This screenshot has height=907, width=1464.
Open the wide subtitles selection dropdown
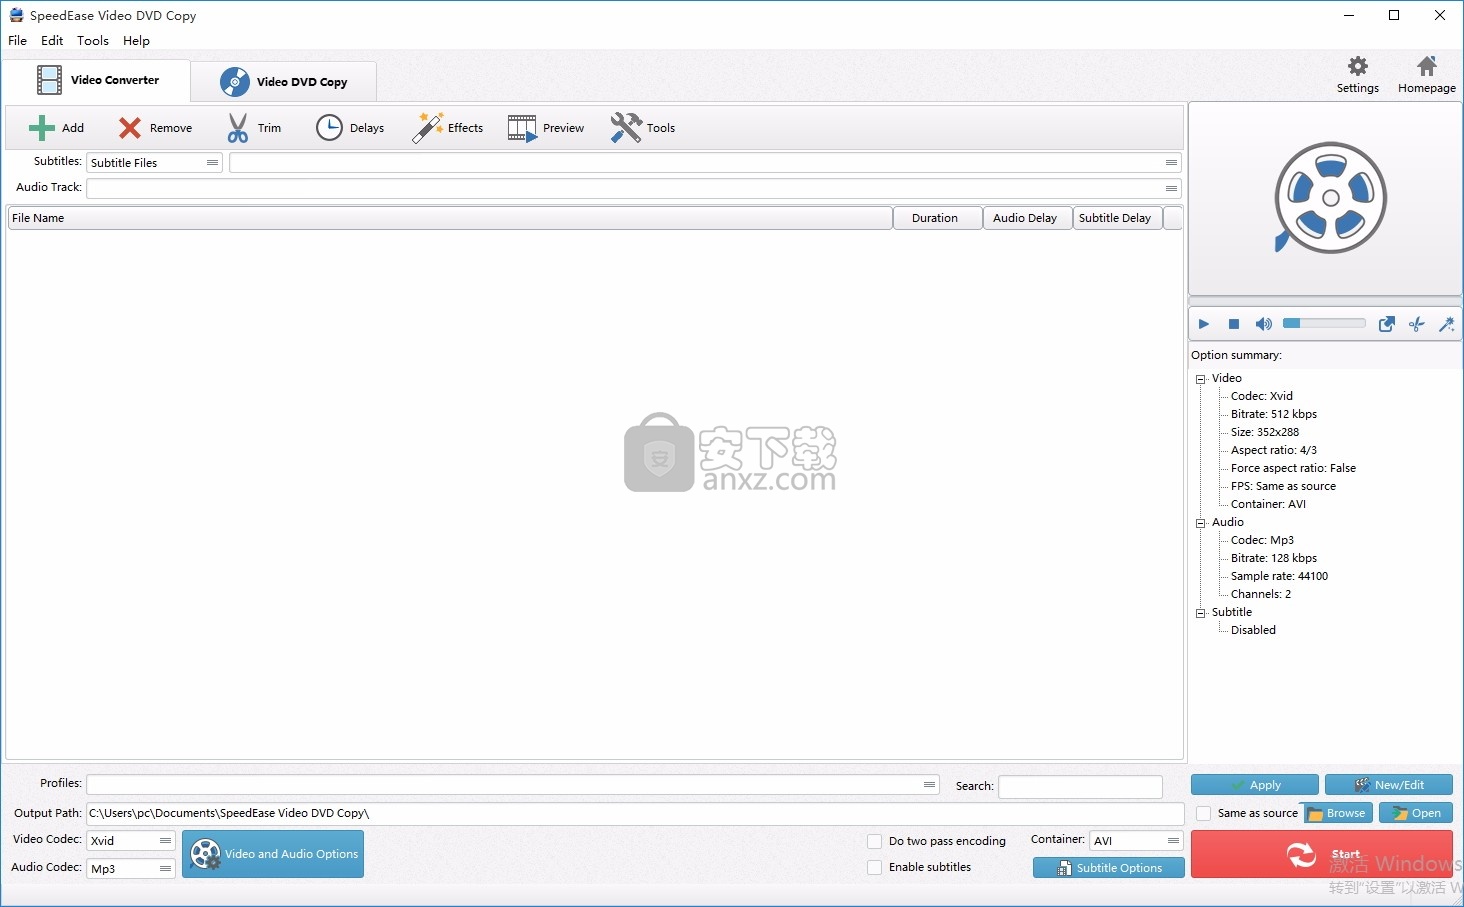[x=705, y=163]
